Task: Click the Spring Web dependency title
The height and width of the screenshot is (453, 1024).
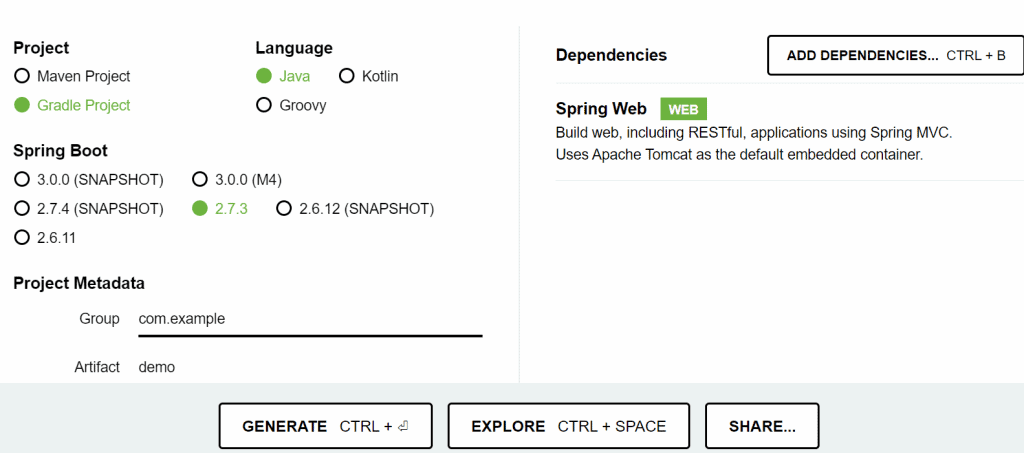Action: (601, 109)
